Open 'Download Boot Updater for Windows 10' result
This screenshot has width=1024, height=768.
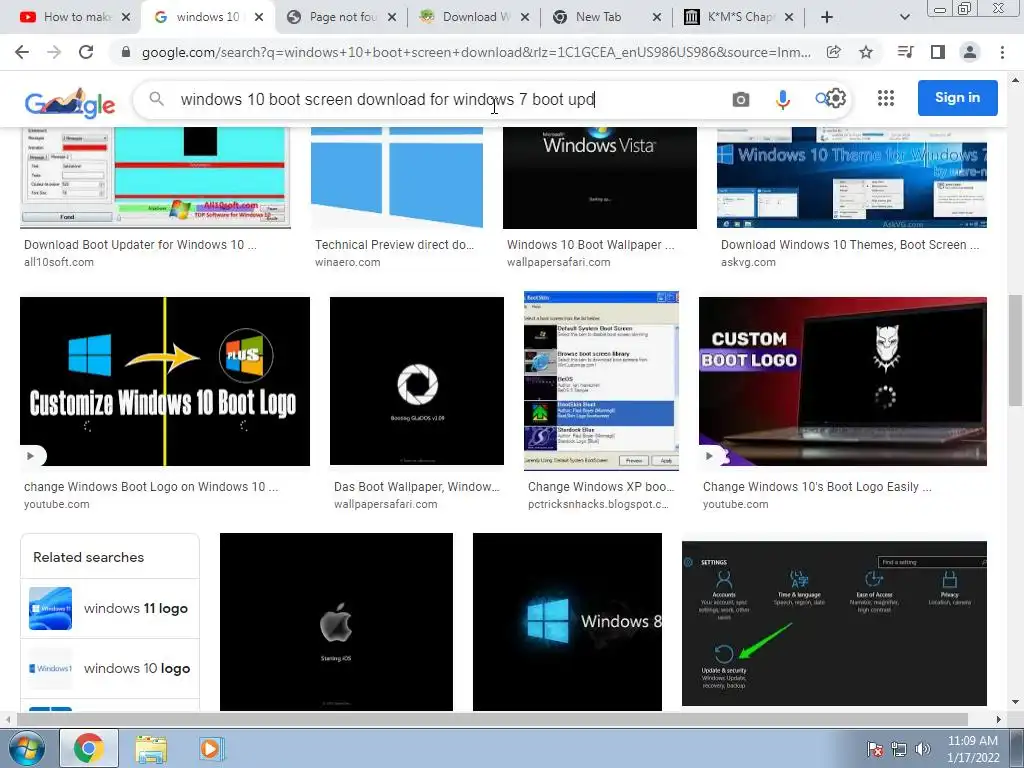(x=140, y=245)
